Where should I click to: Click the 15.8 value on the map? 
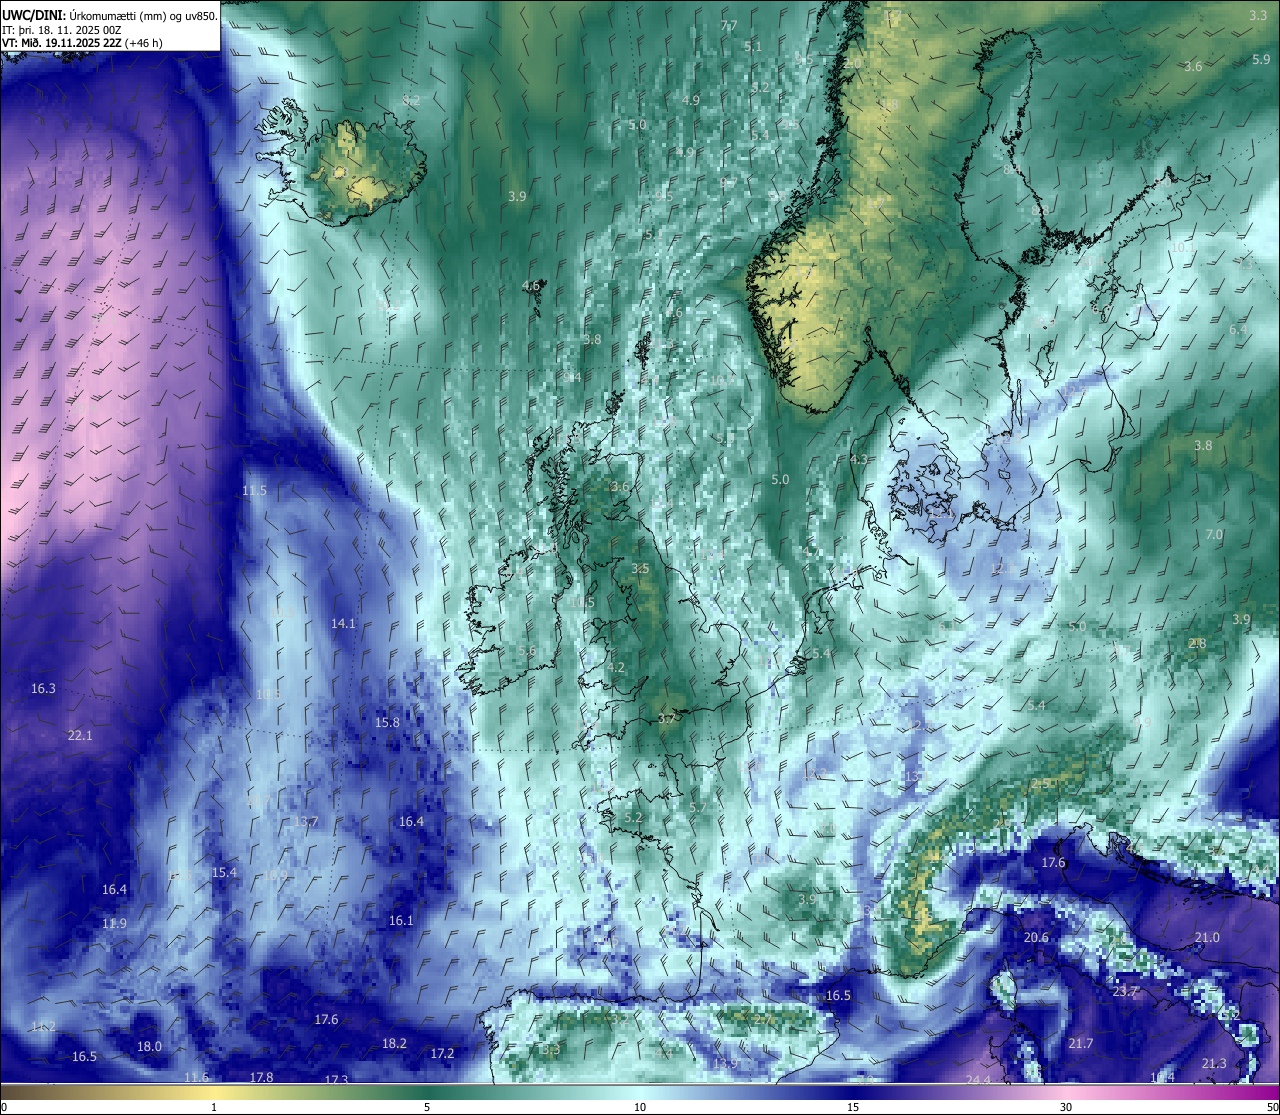click(387, 722)
